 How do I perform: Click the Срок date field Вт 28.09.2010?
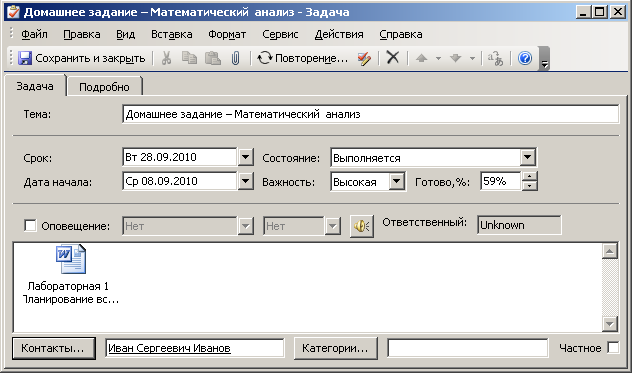[x=179, y=157]
